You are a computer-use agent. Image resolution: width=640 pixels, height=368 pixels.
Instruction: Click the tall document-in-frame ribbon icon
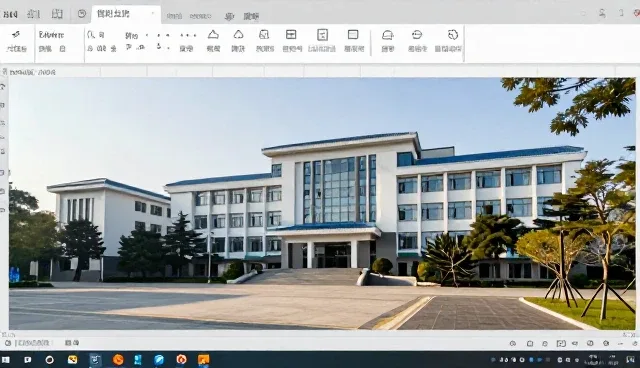click(322, 35)
